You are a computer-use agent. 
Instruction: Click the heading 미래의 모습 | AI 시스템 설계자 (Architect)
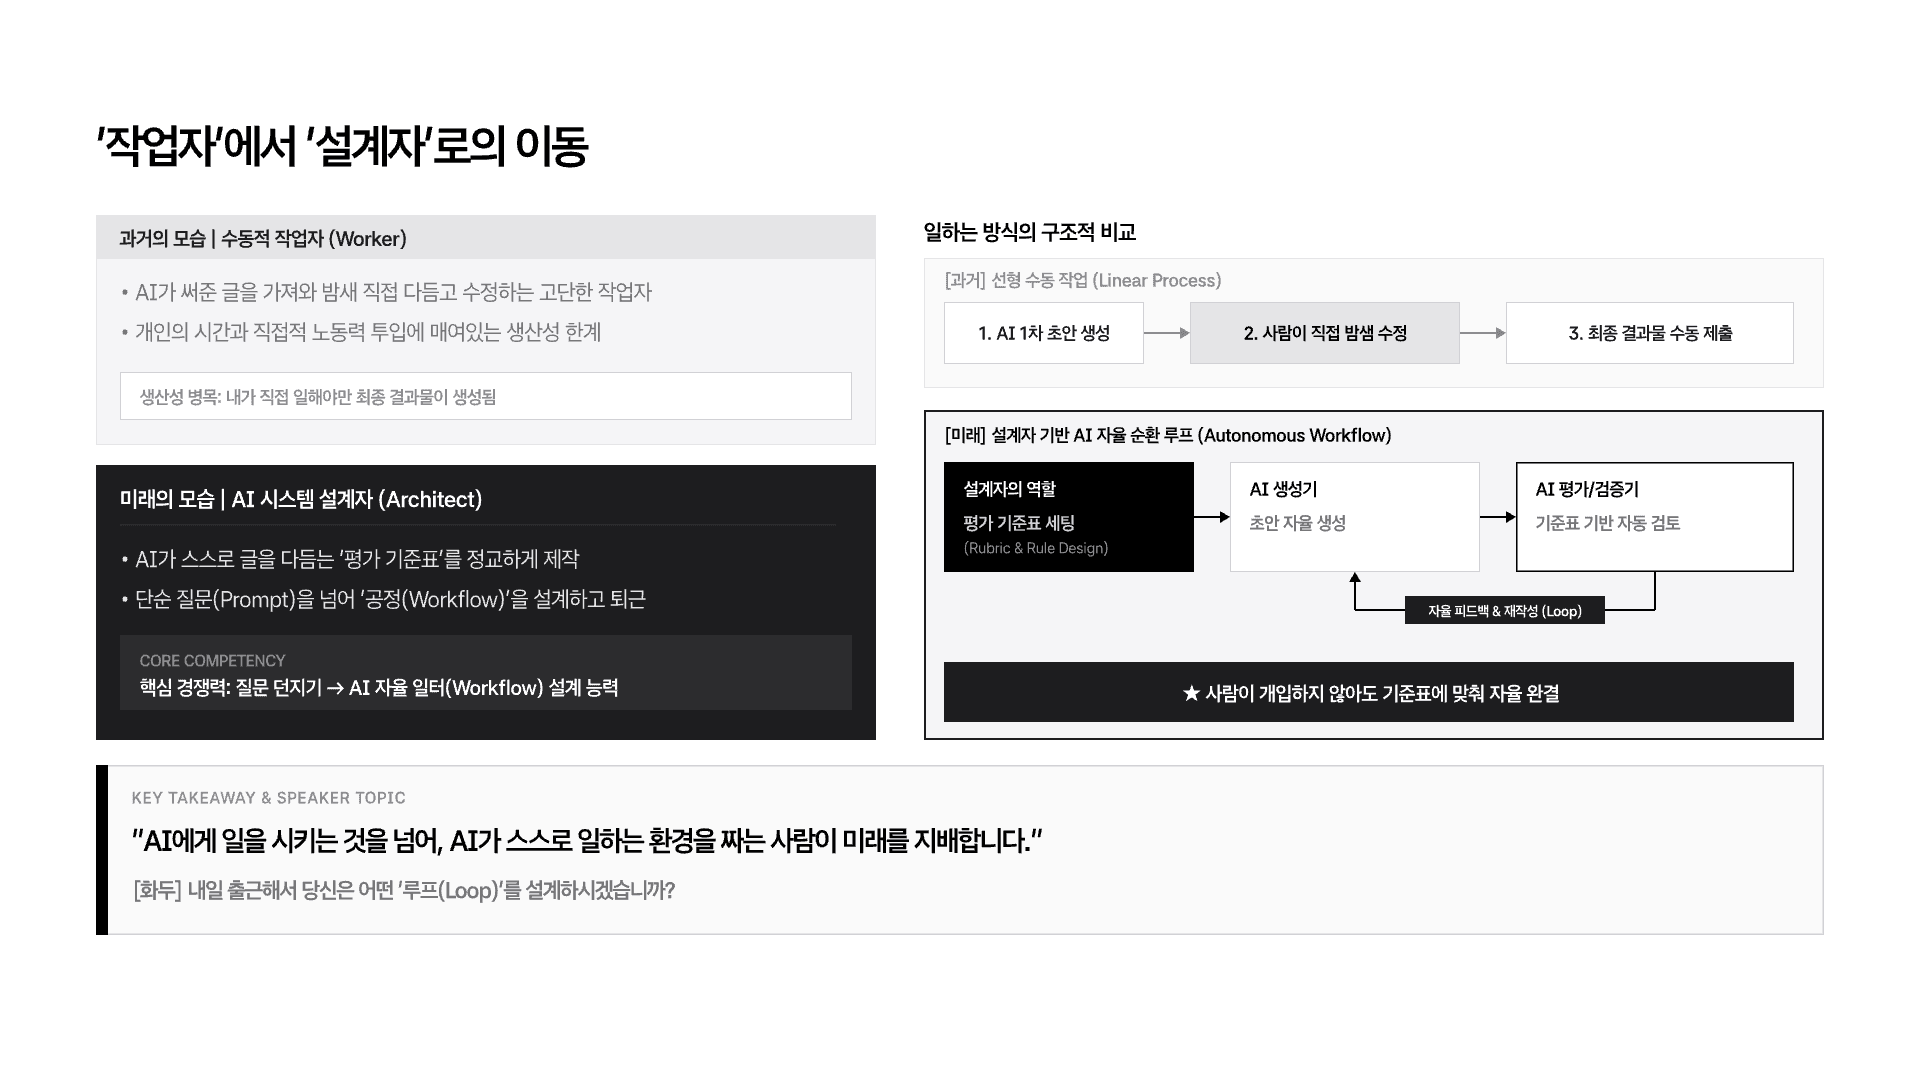tap(301, 499)
